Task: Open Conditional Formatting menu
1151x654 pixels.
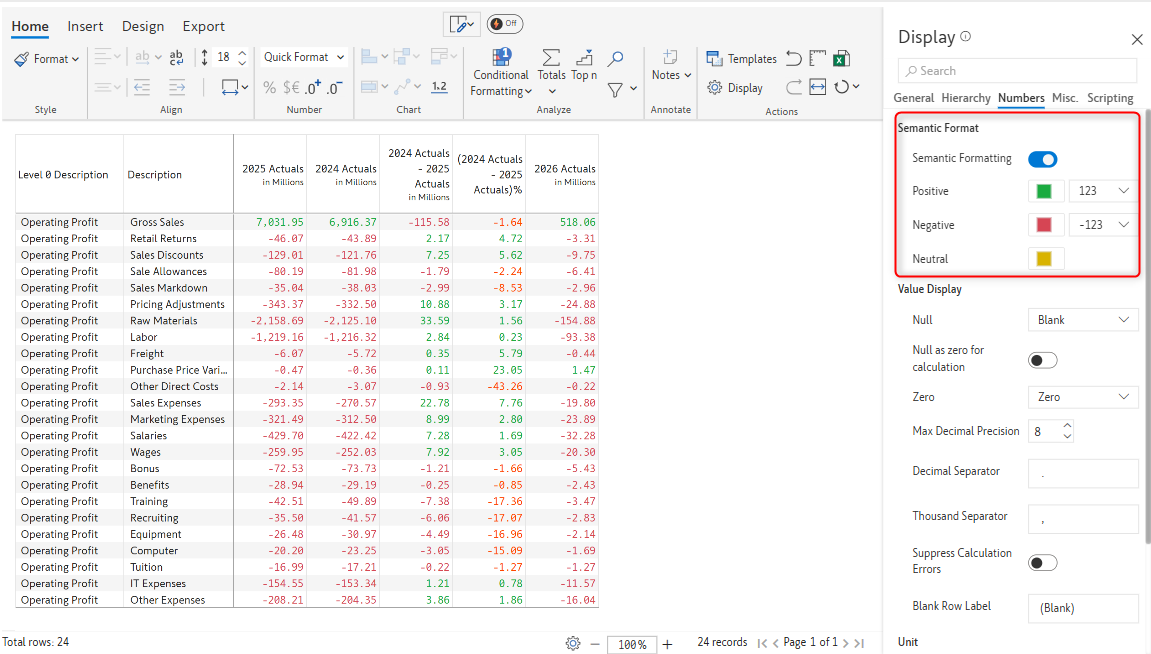Action: [x=500, y=72]
